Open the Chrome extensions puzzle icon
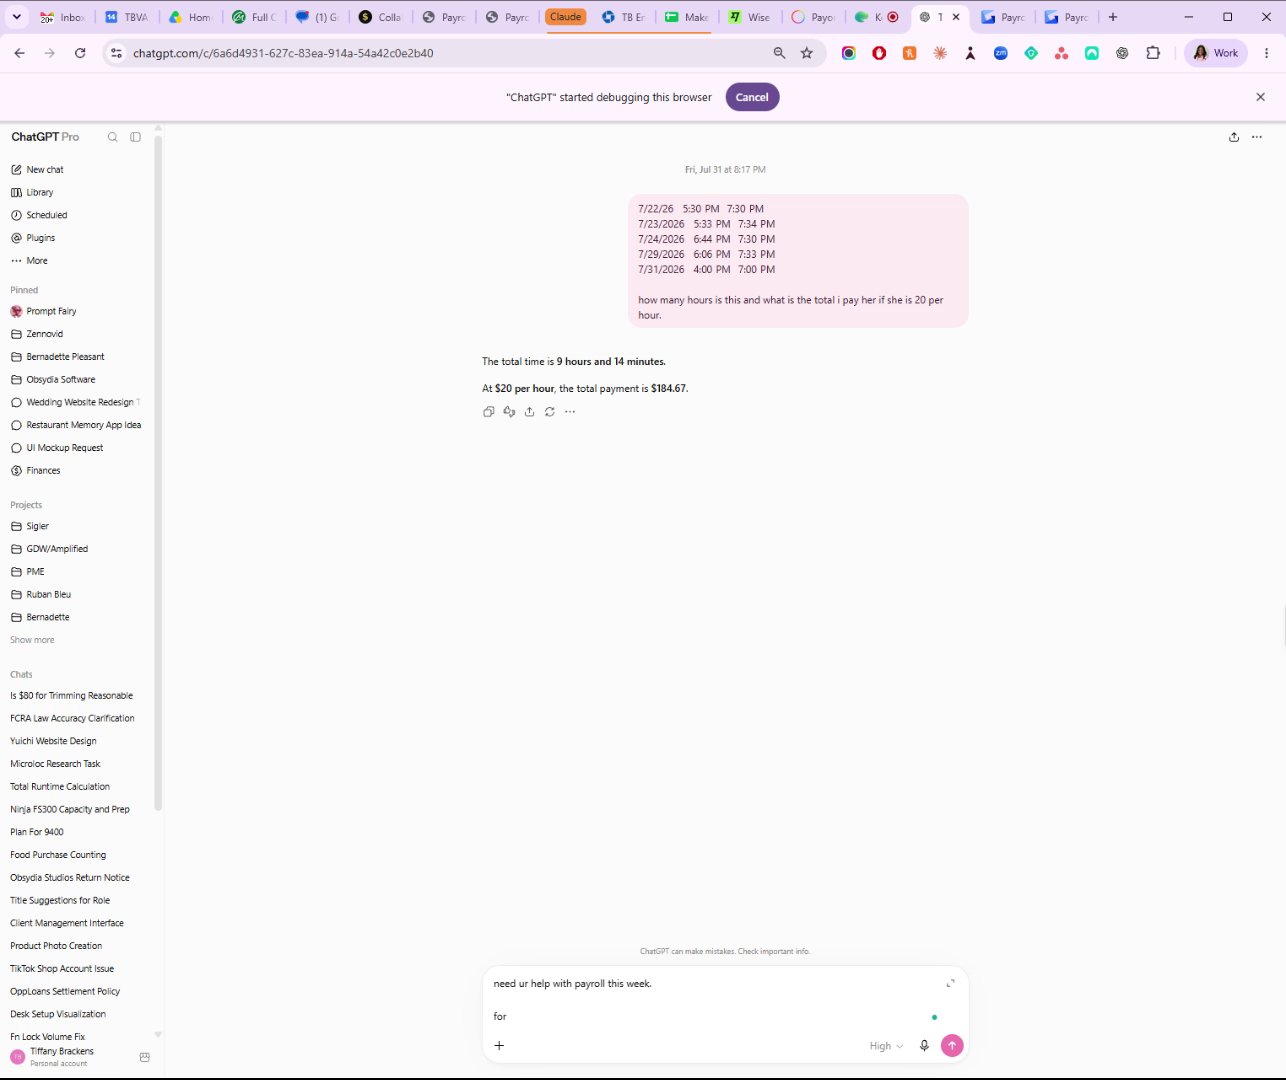Screen dimensions: 1286x1080 click(x=1153, y=53)
